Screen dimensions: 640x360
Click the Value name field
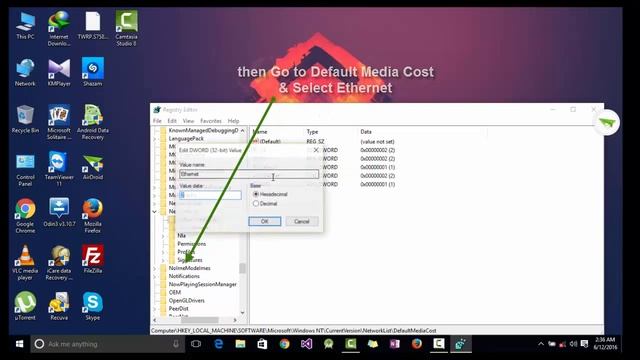click(x=249, y=174)
